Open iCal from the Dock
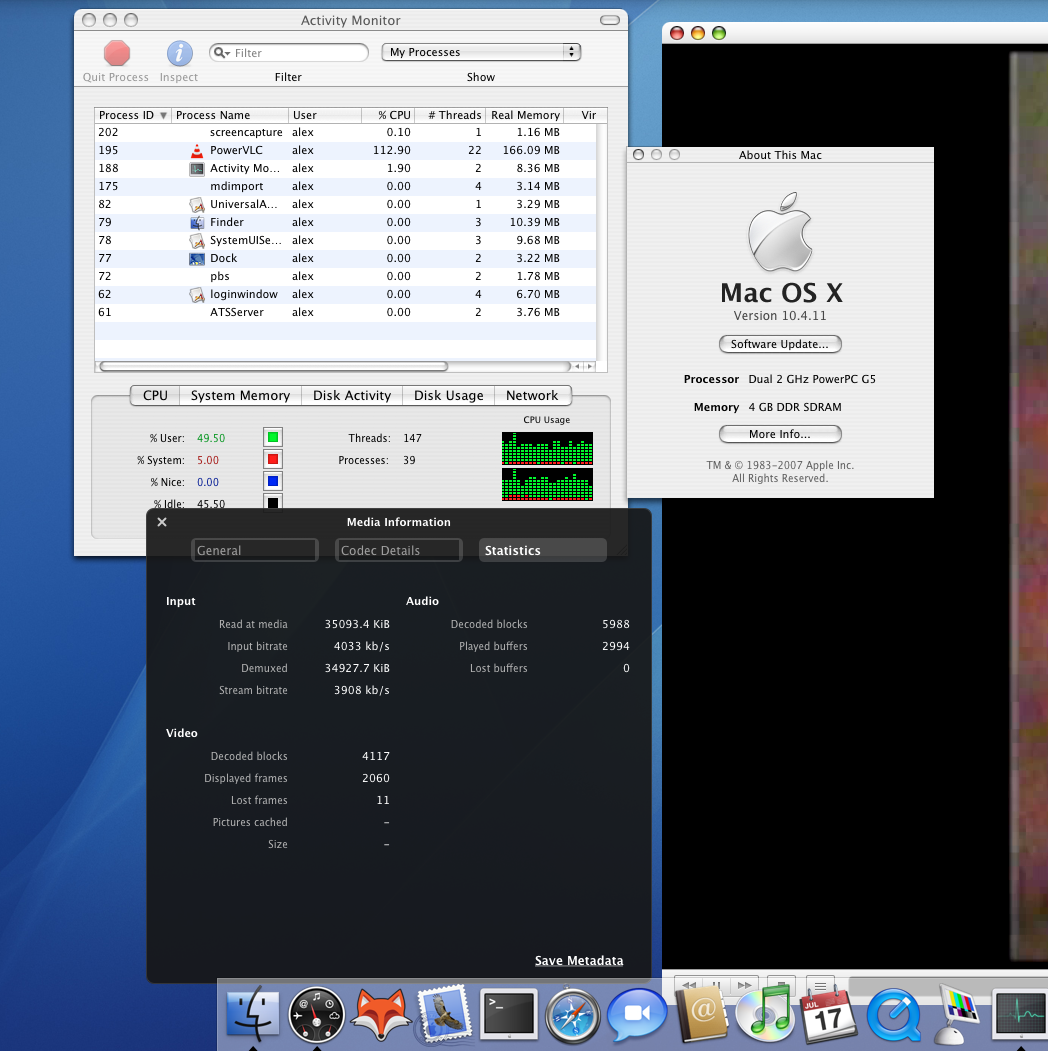This screenshot has height=1051, width=1048. pos(828,1015)
